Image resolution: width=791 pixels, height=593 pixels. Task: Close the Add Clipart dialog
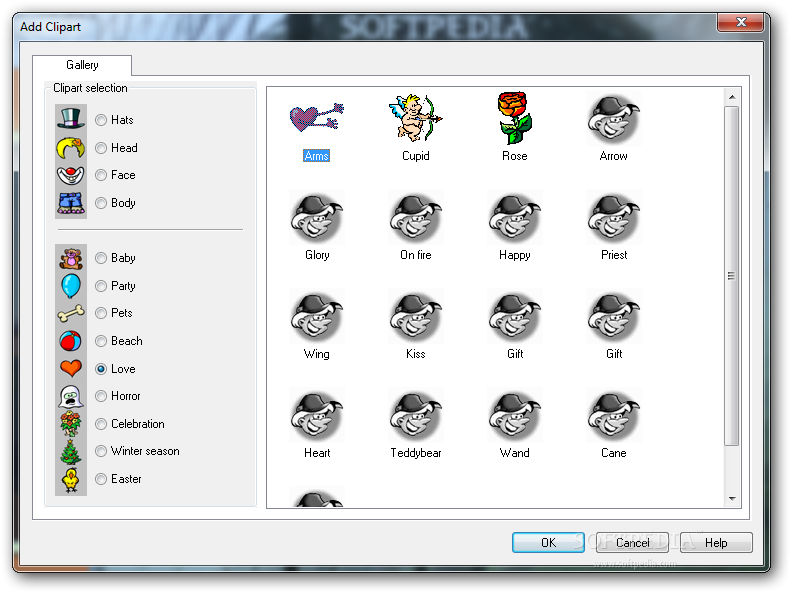pos(741,22)
